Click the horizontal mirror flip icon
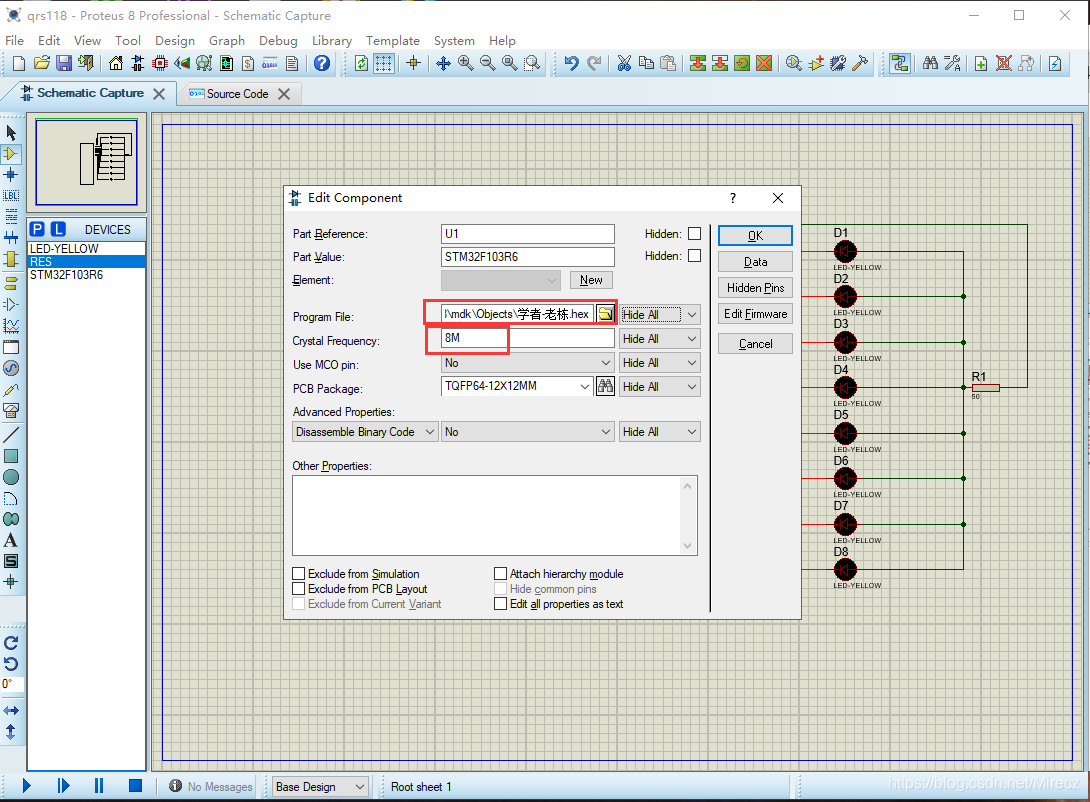The width and height of the screenshot is (1090, 802). (x=10, y=710)
